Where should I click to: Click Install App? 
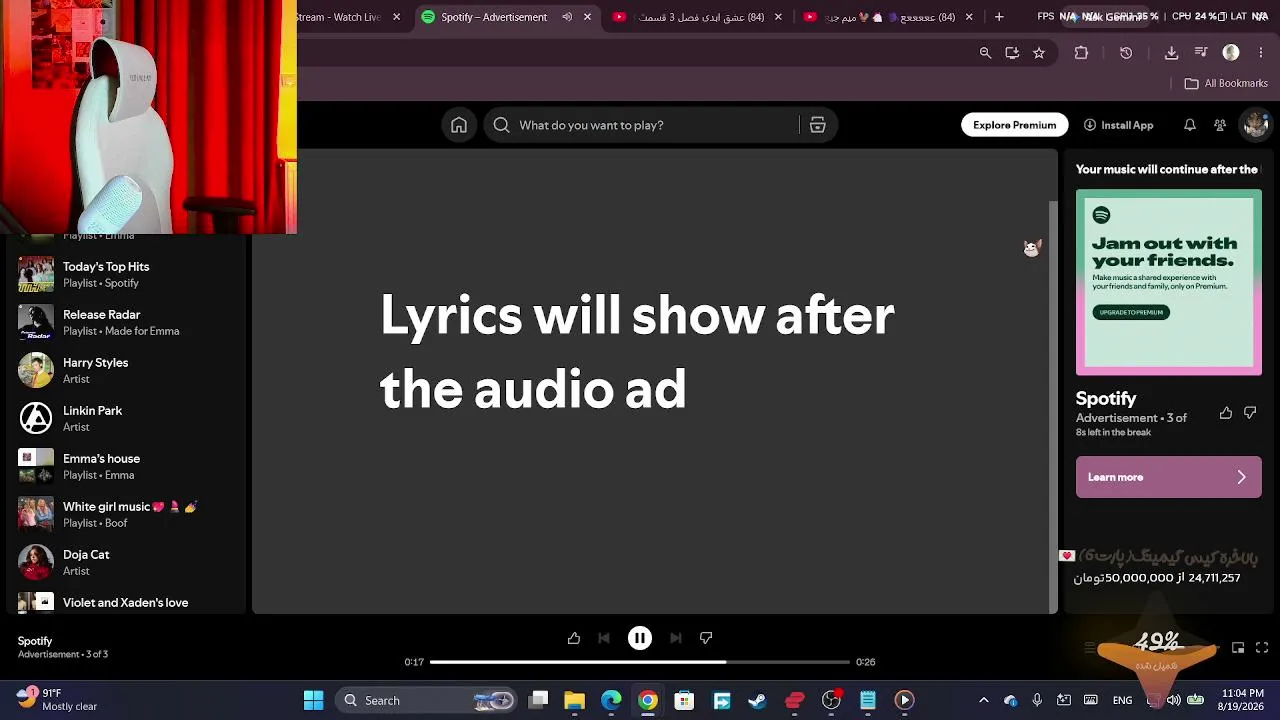(1118, 125)
